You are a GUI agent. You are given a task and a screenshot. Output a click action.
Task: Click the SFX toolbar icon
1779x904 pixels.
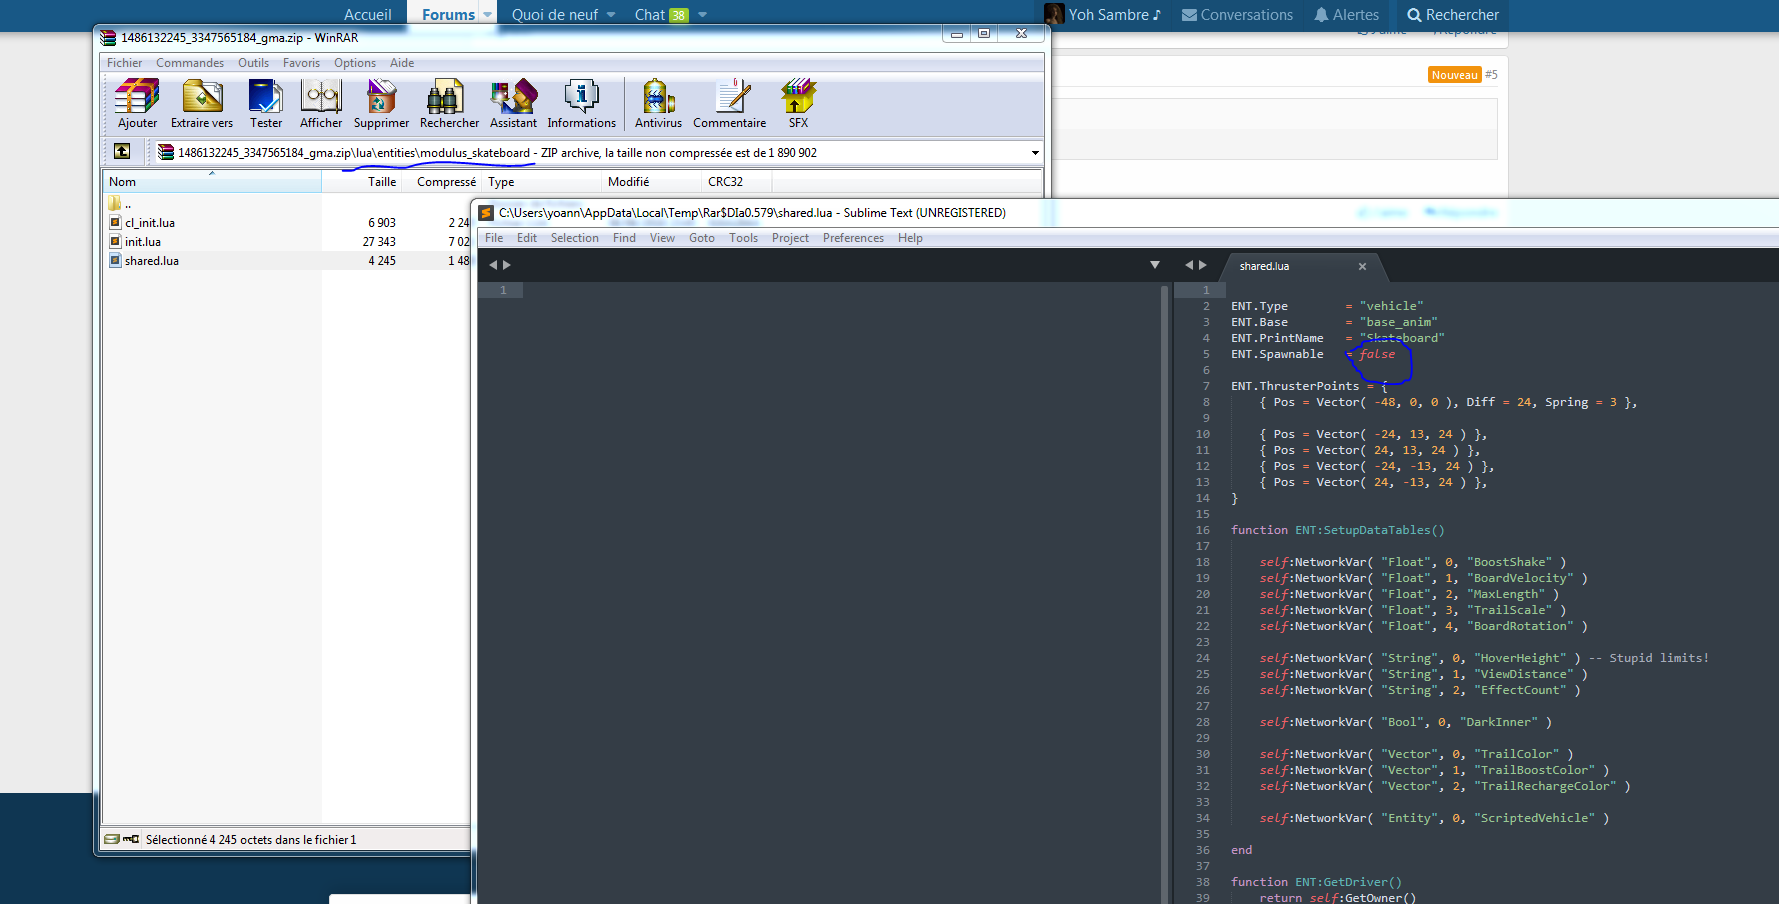point(798,104)
